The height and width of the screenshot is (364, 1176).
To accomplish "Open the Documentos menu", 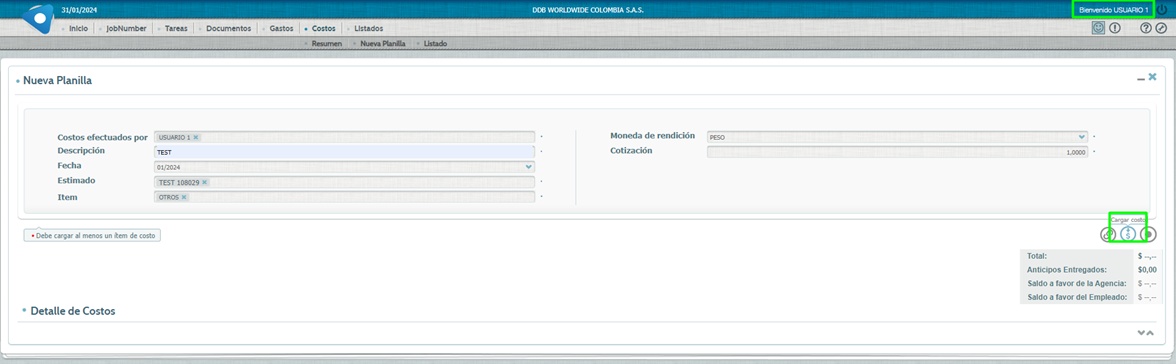I will point(228,29).
